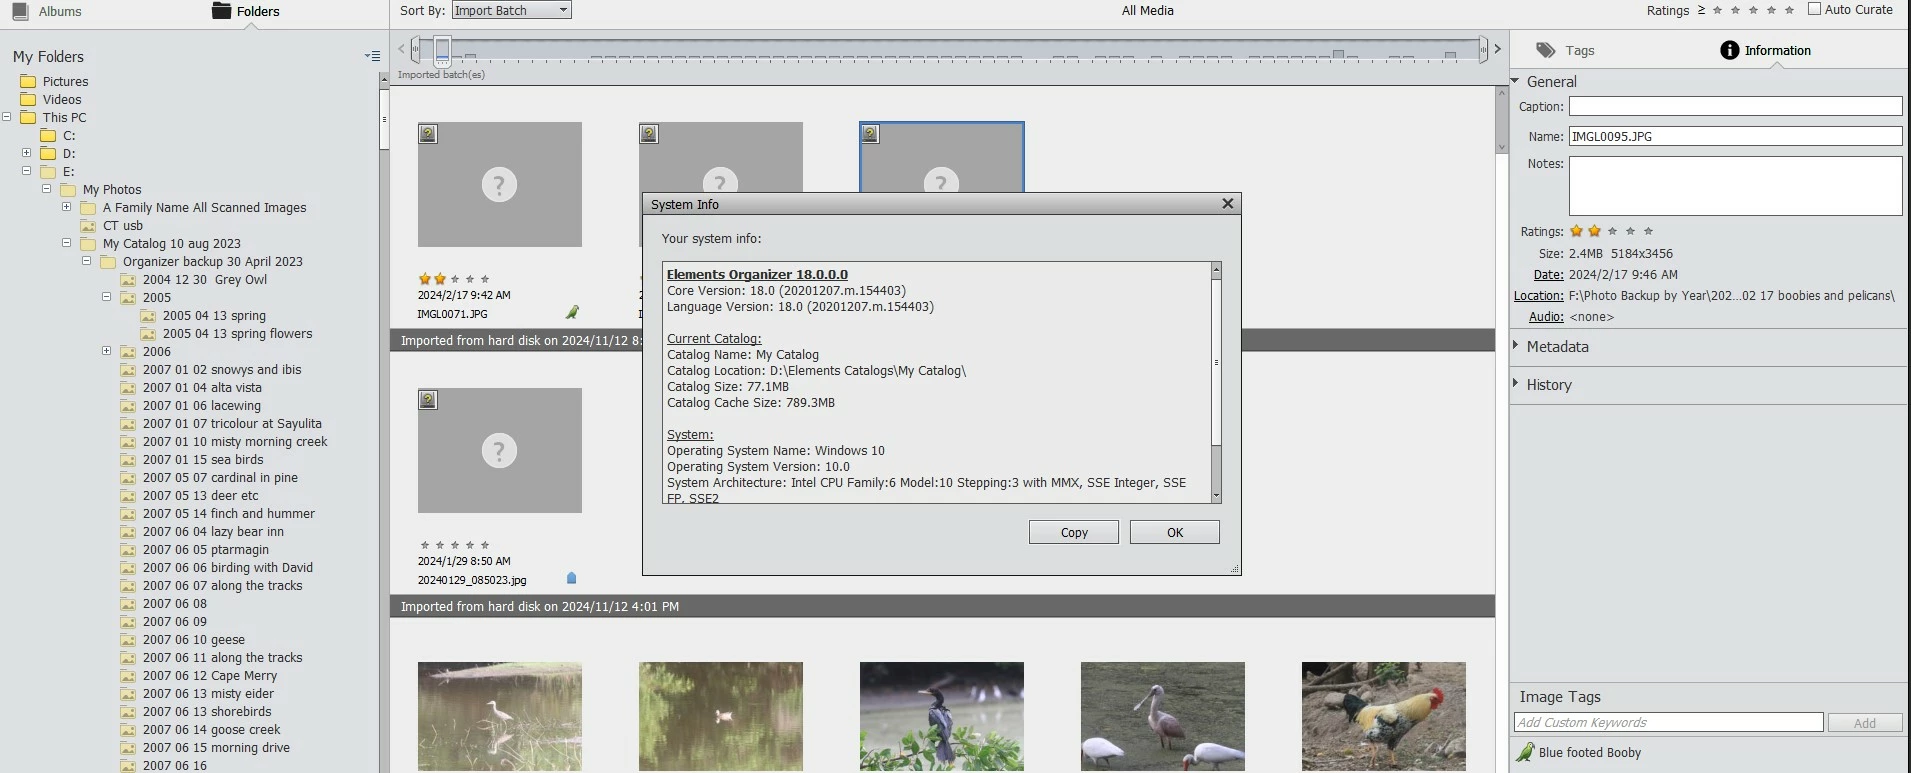The width and height of the screenshot is (1911, 773).
Task: Filter by one star in top Ratings bar
Action: (x=1717, y=10)
